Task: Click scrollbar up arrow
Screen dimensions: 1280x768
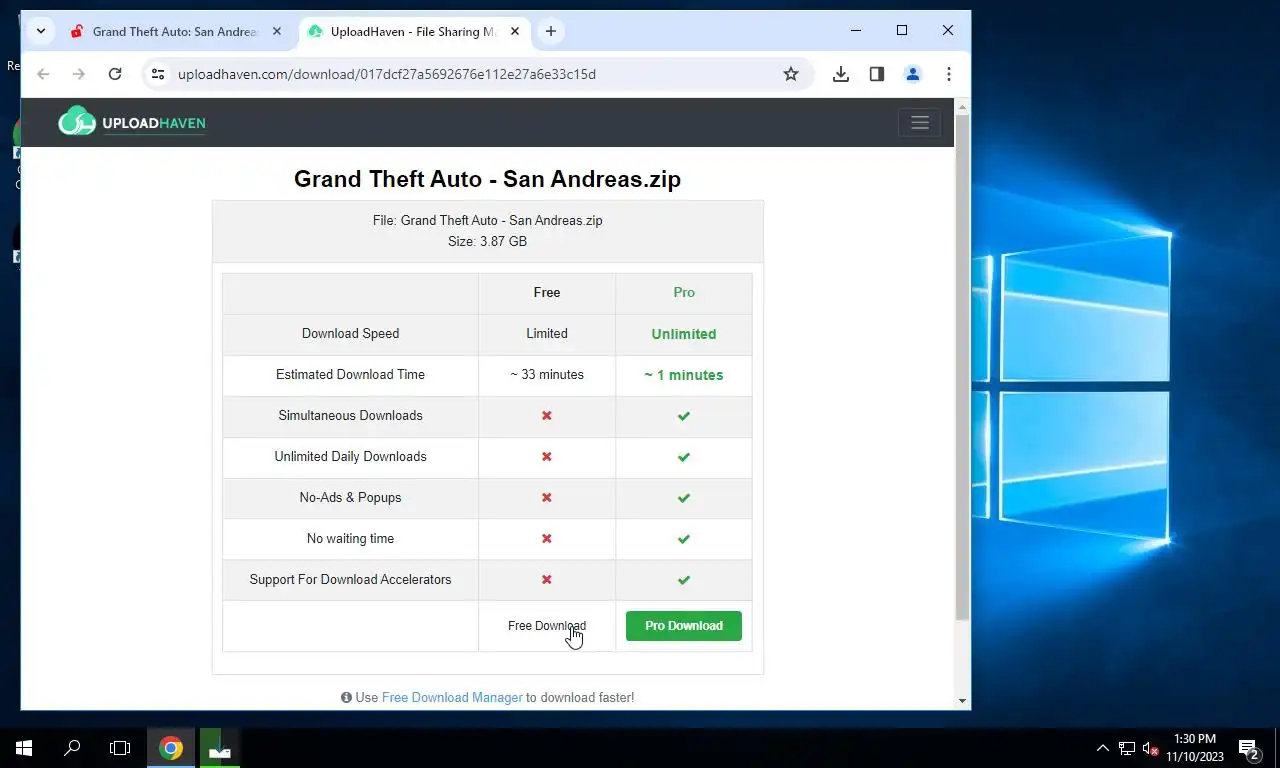Action: (962, 106)
